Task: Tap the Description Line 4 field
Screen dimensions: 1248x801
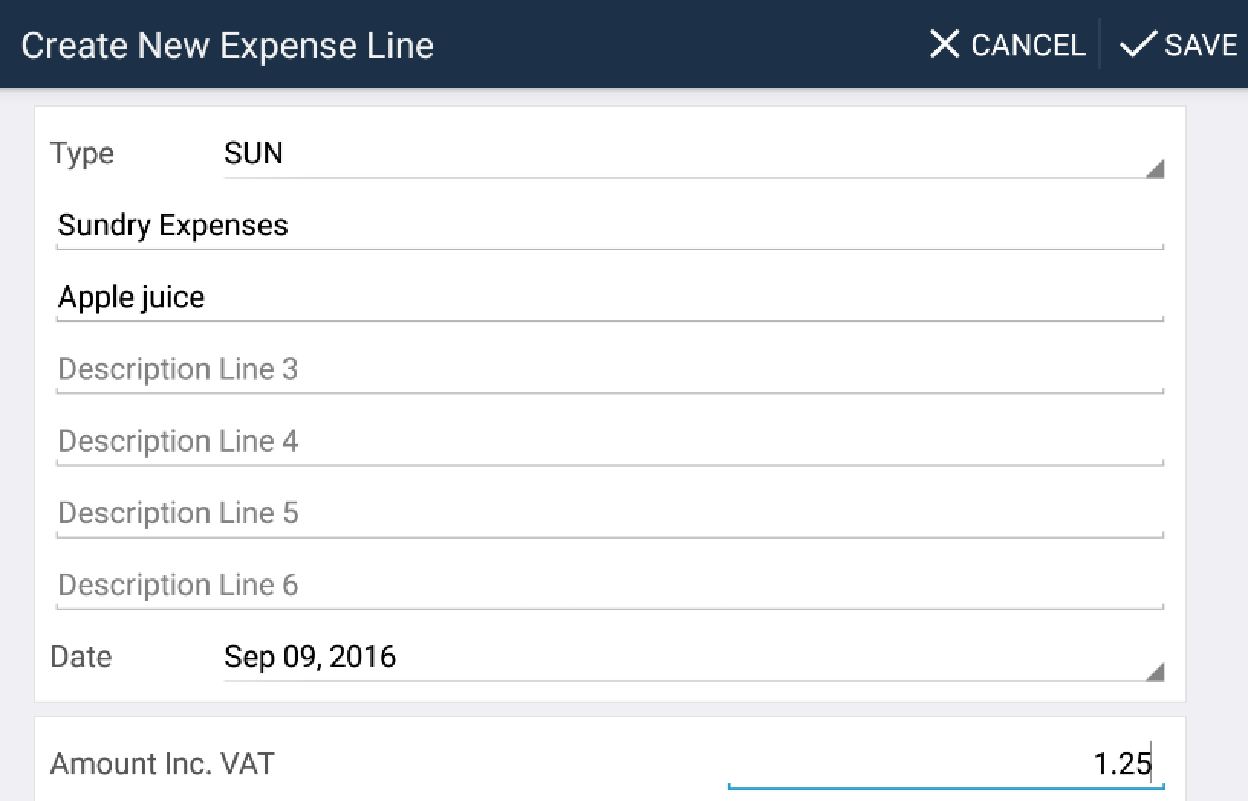Action: [610, 442]
